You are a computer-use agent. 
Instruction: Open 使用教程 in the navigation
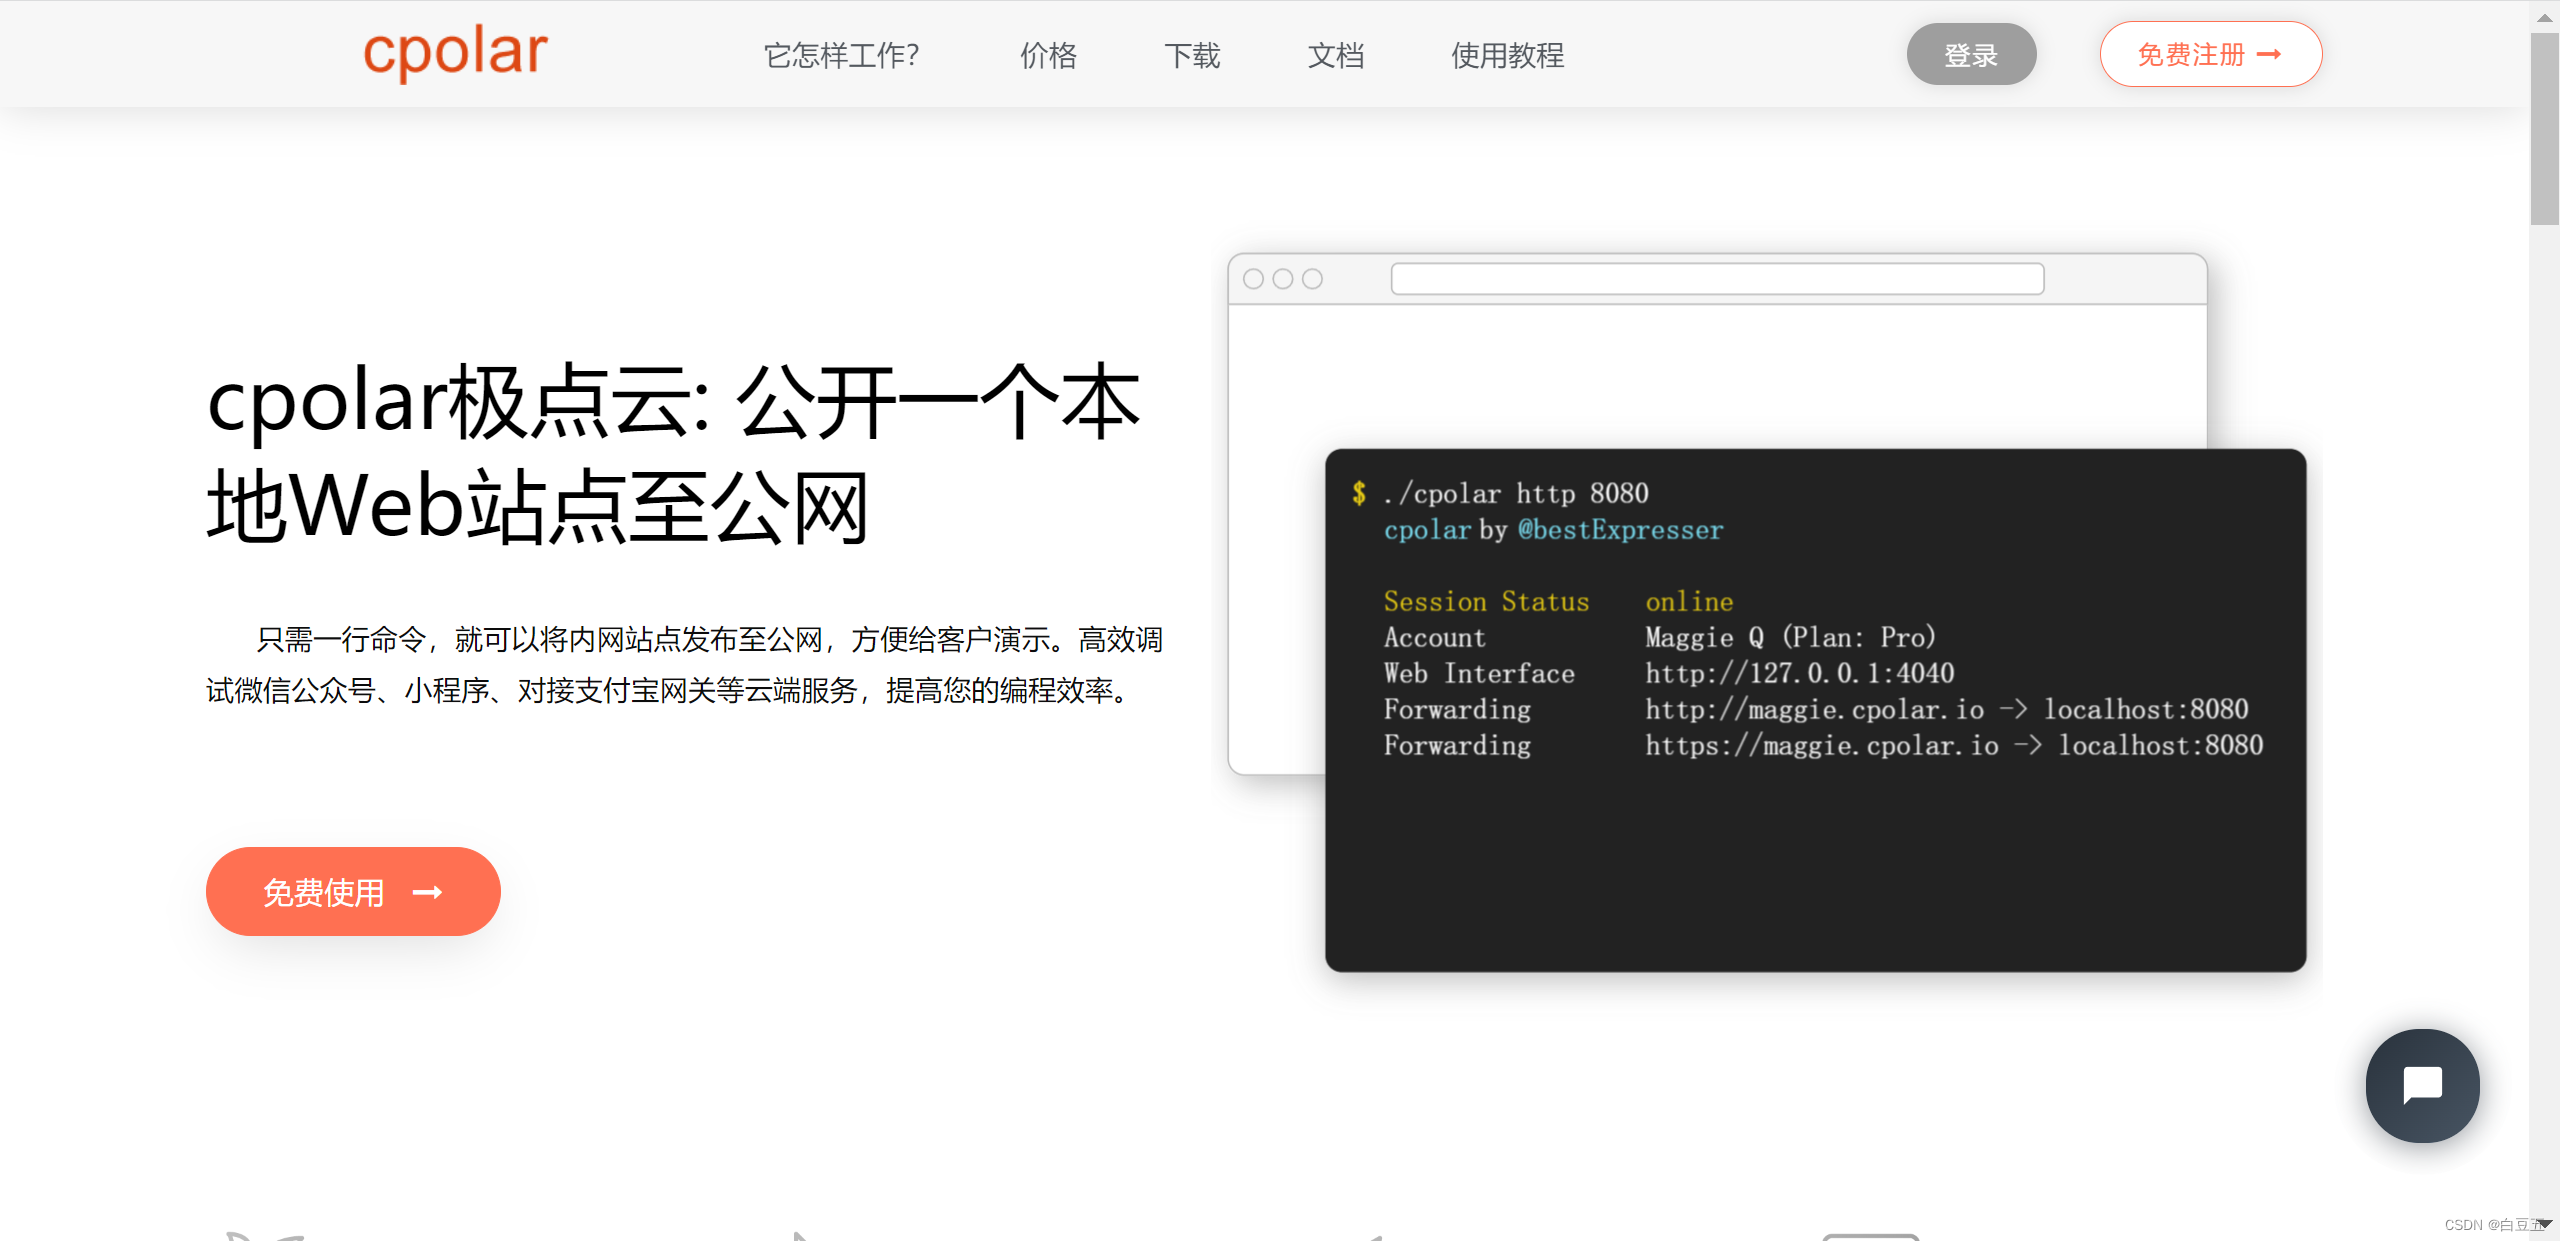[x=1507, y=55]
